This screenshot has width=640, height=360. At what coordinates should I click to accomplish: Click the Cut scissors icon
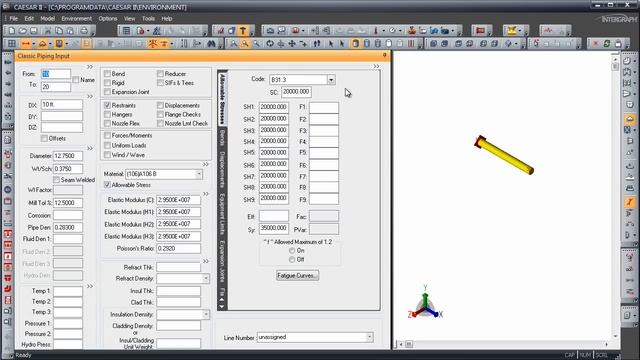[x=48, y=31]
